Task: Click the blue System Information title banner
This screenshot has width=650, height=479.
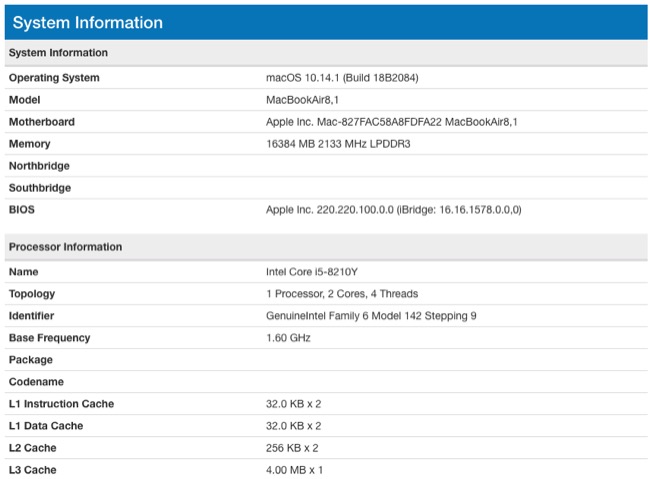Action: tap(325, 22)
